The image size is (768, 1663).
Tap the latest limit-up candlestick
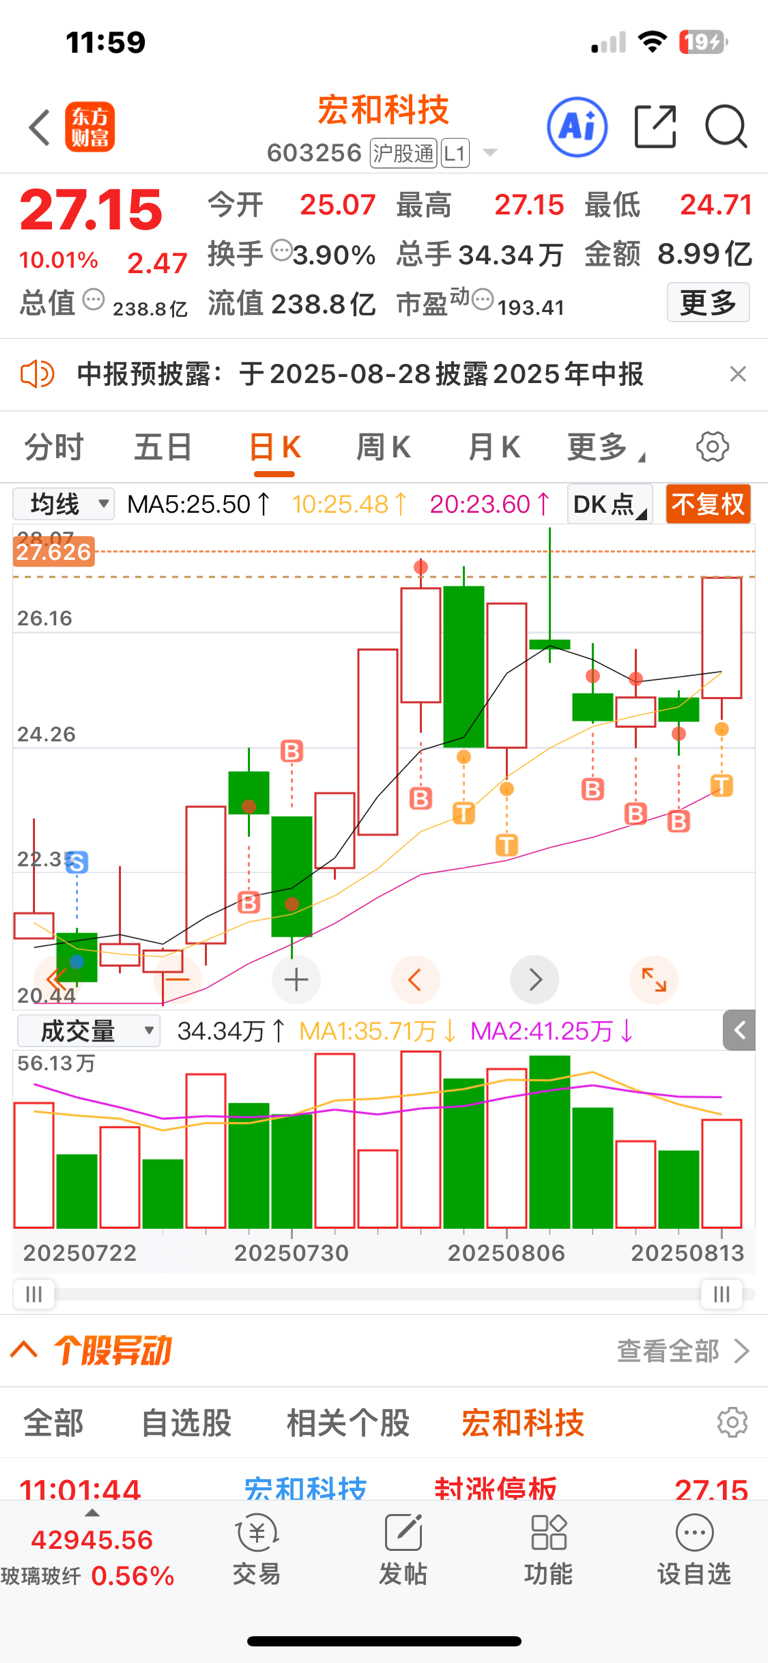click(722, 637)
